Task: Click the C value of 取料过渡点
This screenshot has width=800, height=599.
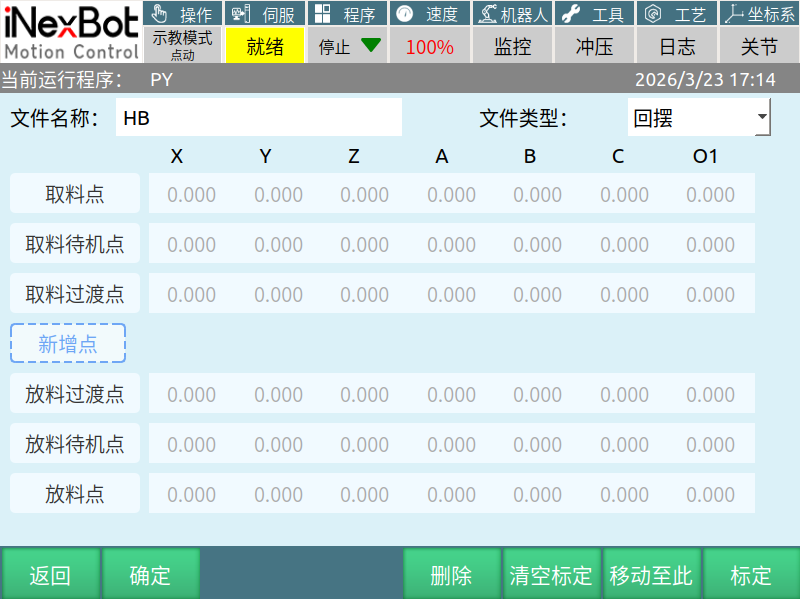Action: click(x=624, y=294)
